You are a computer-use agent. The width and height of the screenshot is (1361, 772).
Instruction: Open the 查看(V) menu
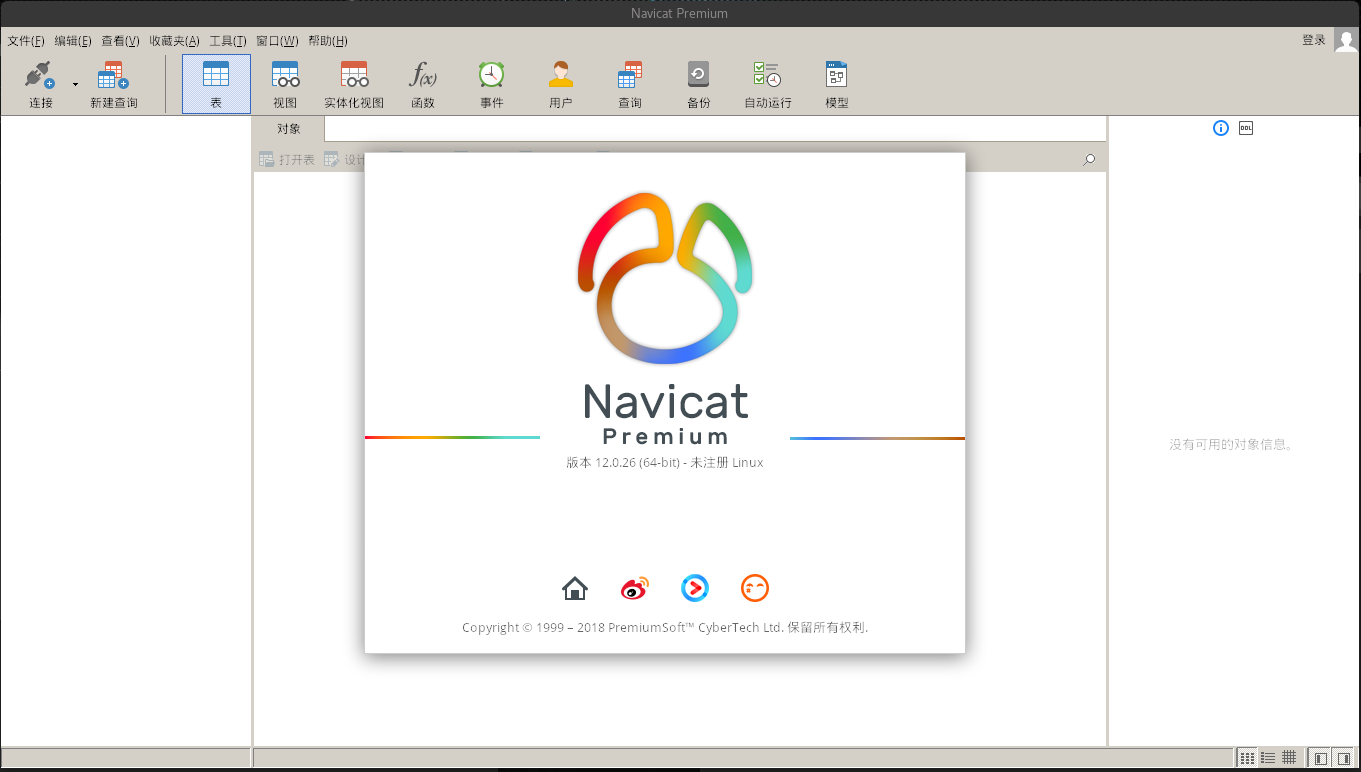click(x=120, y=41)
